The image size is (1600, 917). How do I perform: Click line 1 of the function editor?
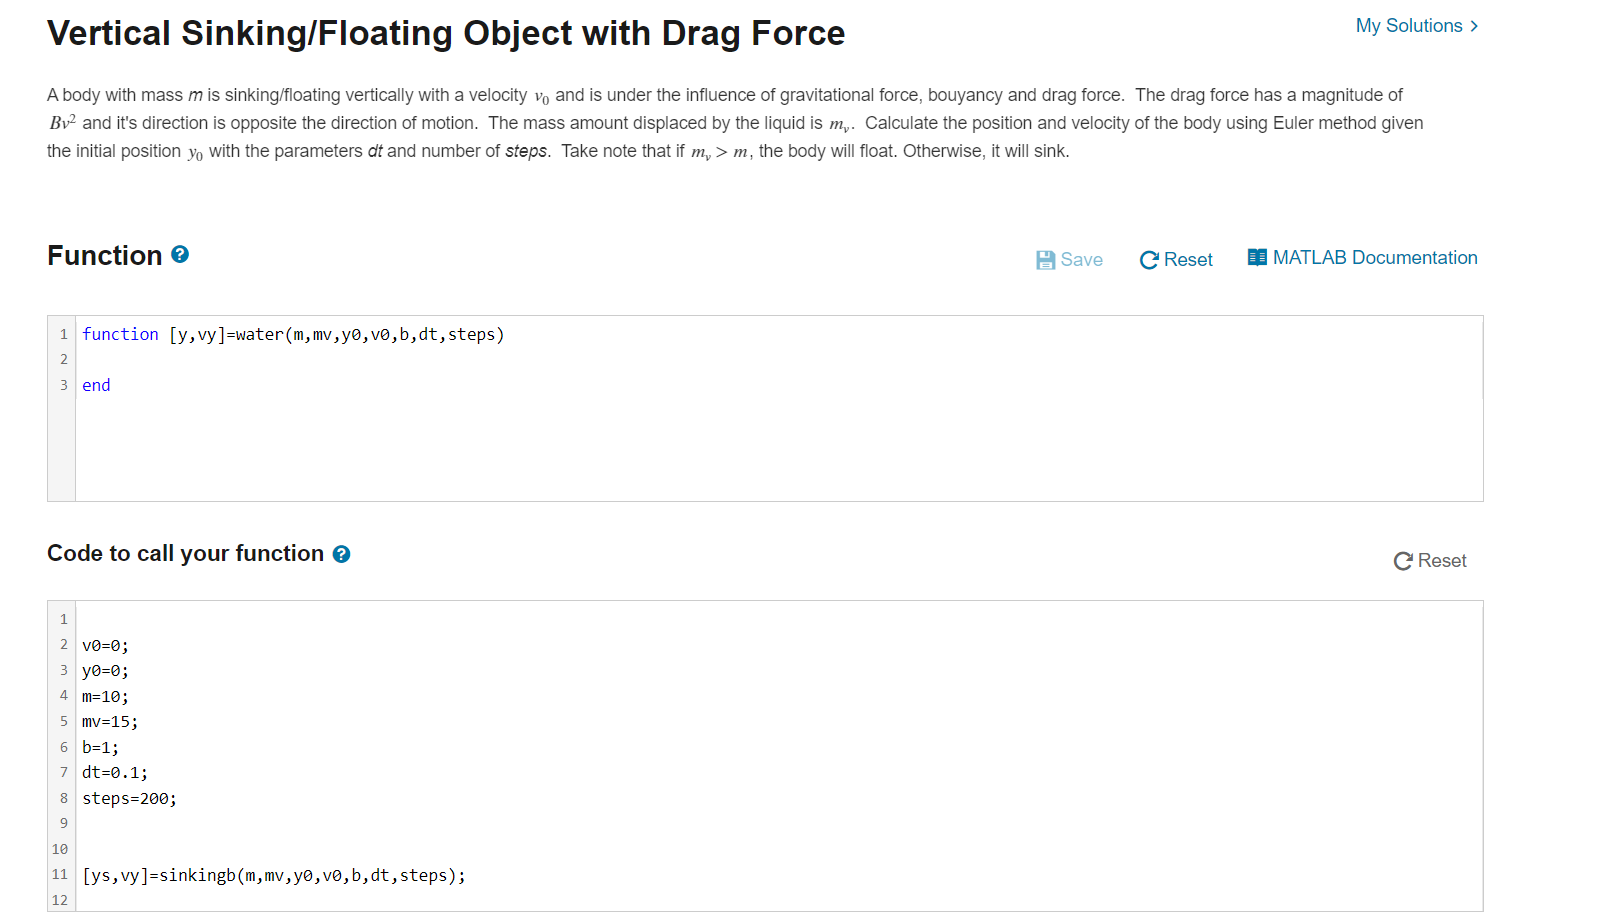[x=293, y=334]
